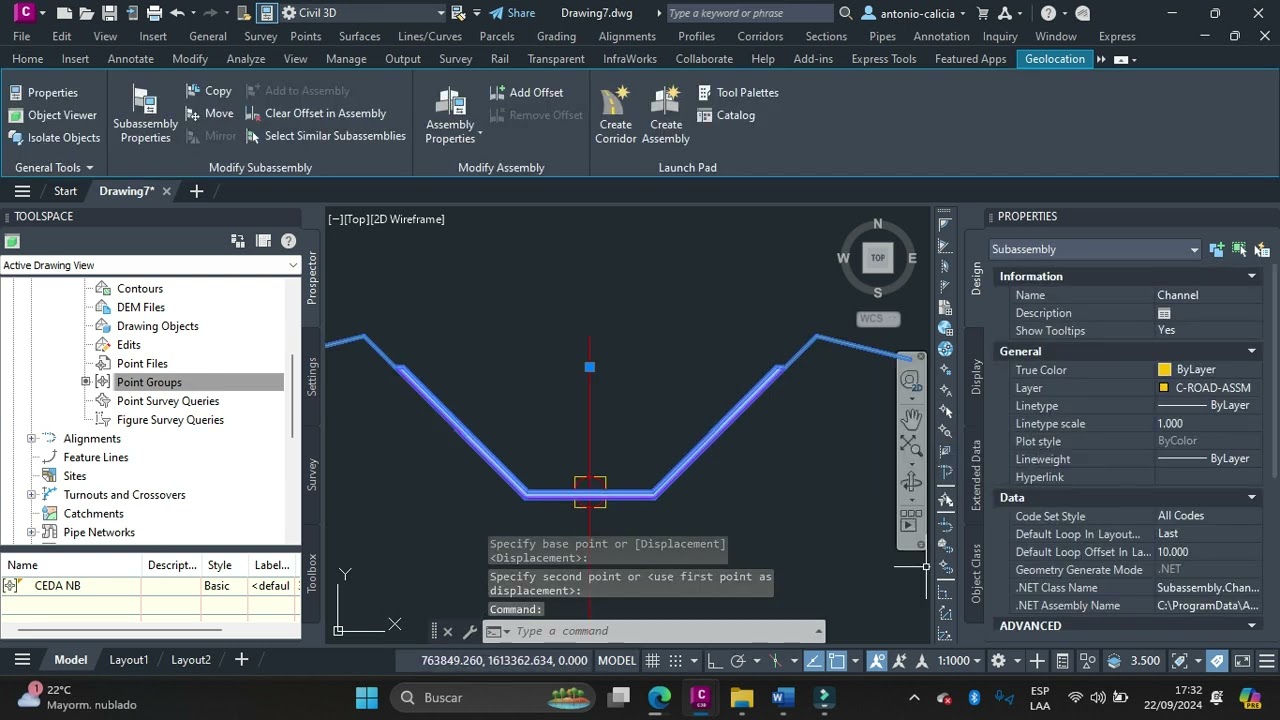Click the Share button
The height and width of the screenshot is (720, 1280).
point(511,13)
